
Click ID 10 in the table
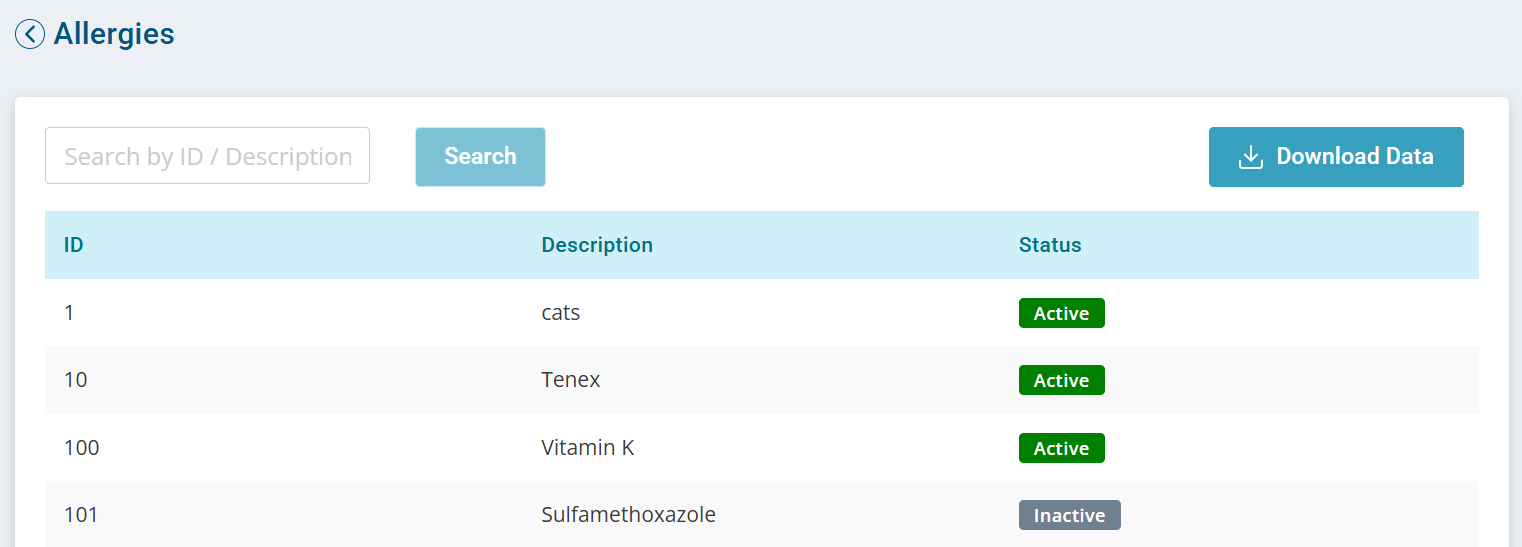[76, 380]
